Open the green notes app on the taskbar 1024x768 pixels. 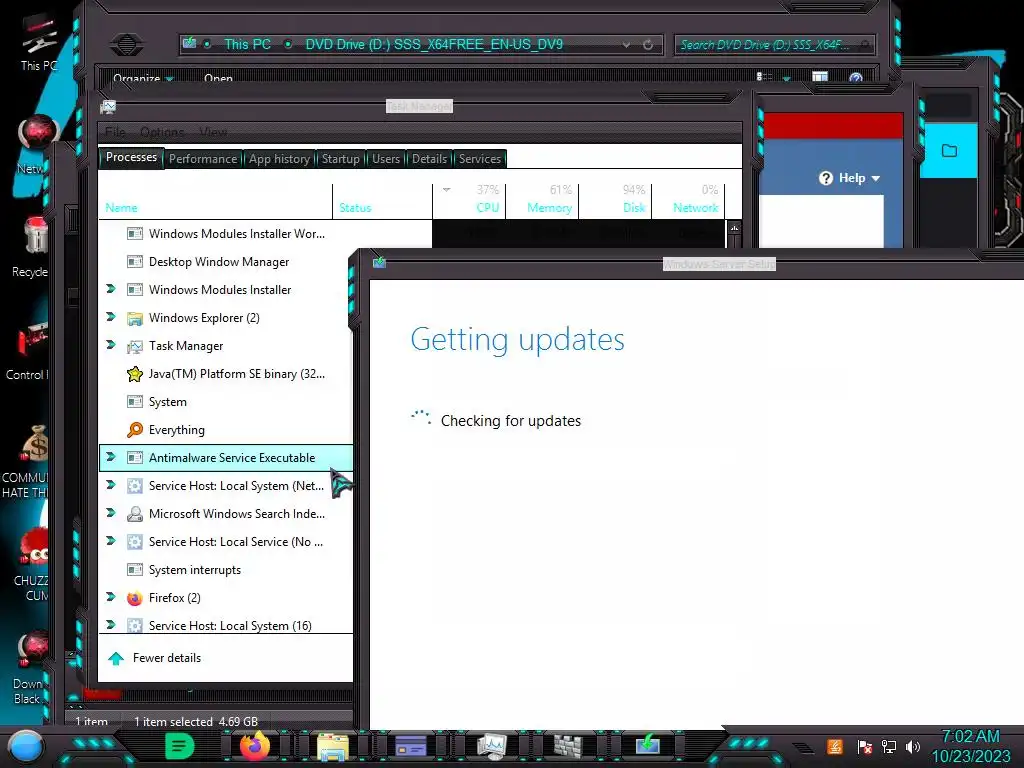[180, 746]
